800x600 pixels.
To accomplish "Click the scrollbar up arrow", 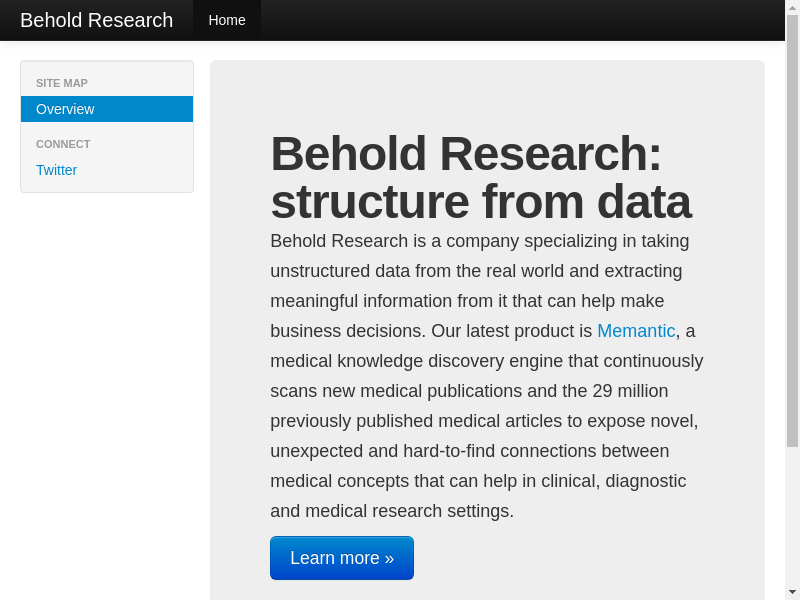I will [792, 7].
